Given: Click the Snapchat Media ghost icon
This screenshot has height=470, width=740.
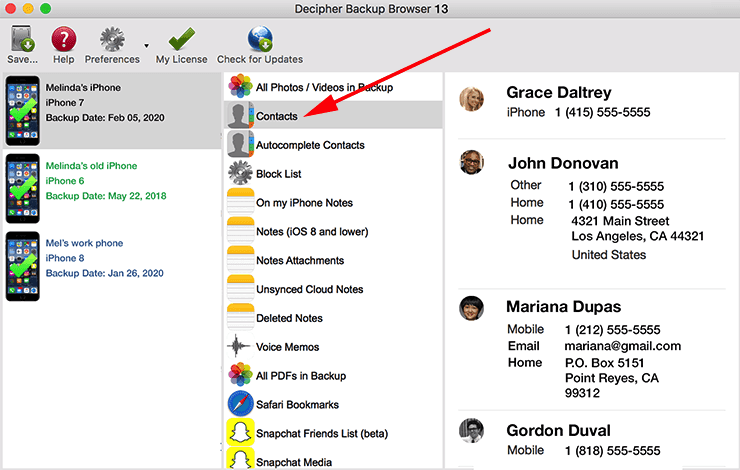Looking at the screenshot, I should pyautogui.click(x=240, y=459).
